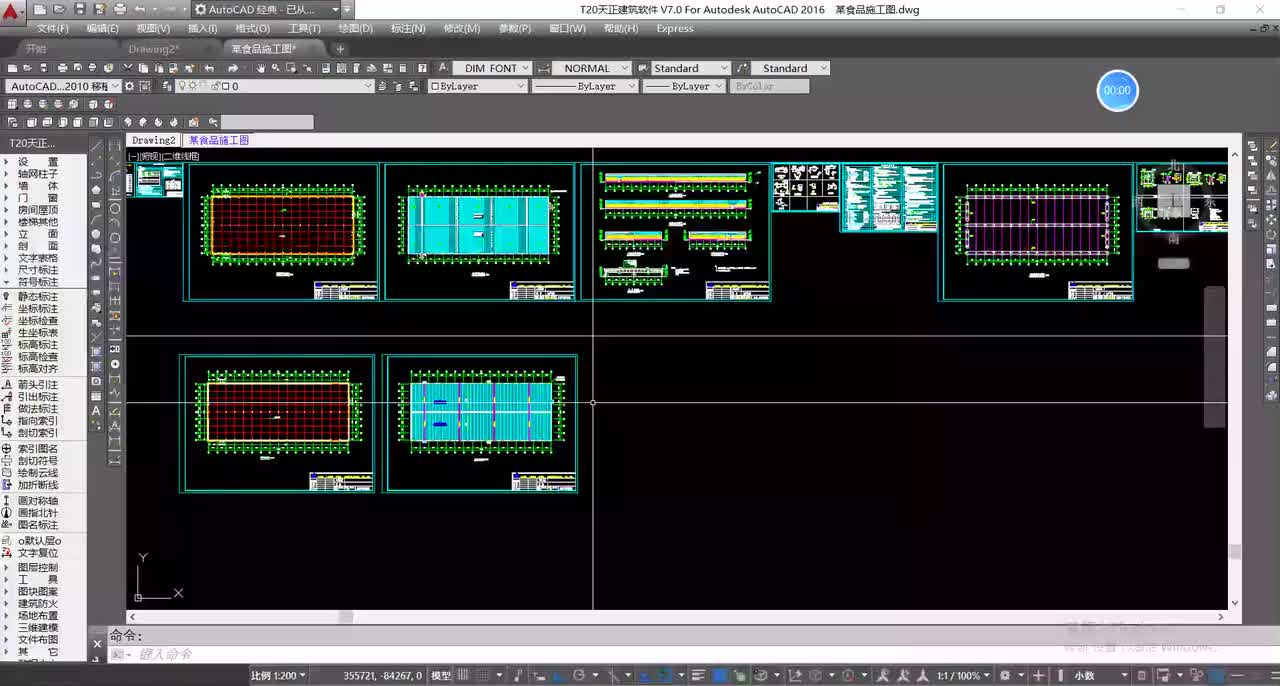This screenshot has height=686, width=1280.
Task: Click the status bar gear workspace switching icon
Action: pos(1007,676)
